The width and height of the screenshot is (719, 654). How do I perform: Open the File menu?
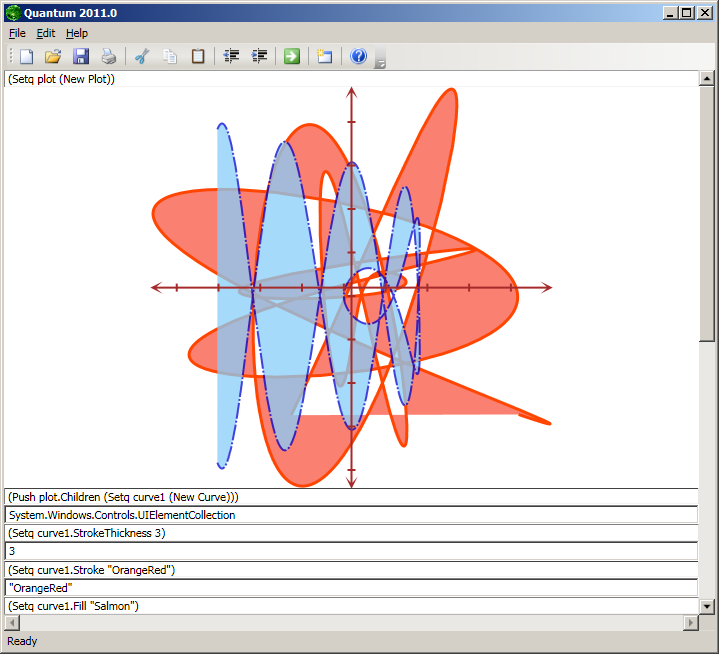17,33
